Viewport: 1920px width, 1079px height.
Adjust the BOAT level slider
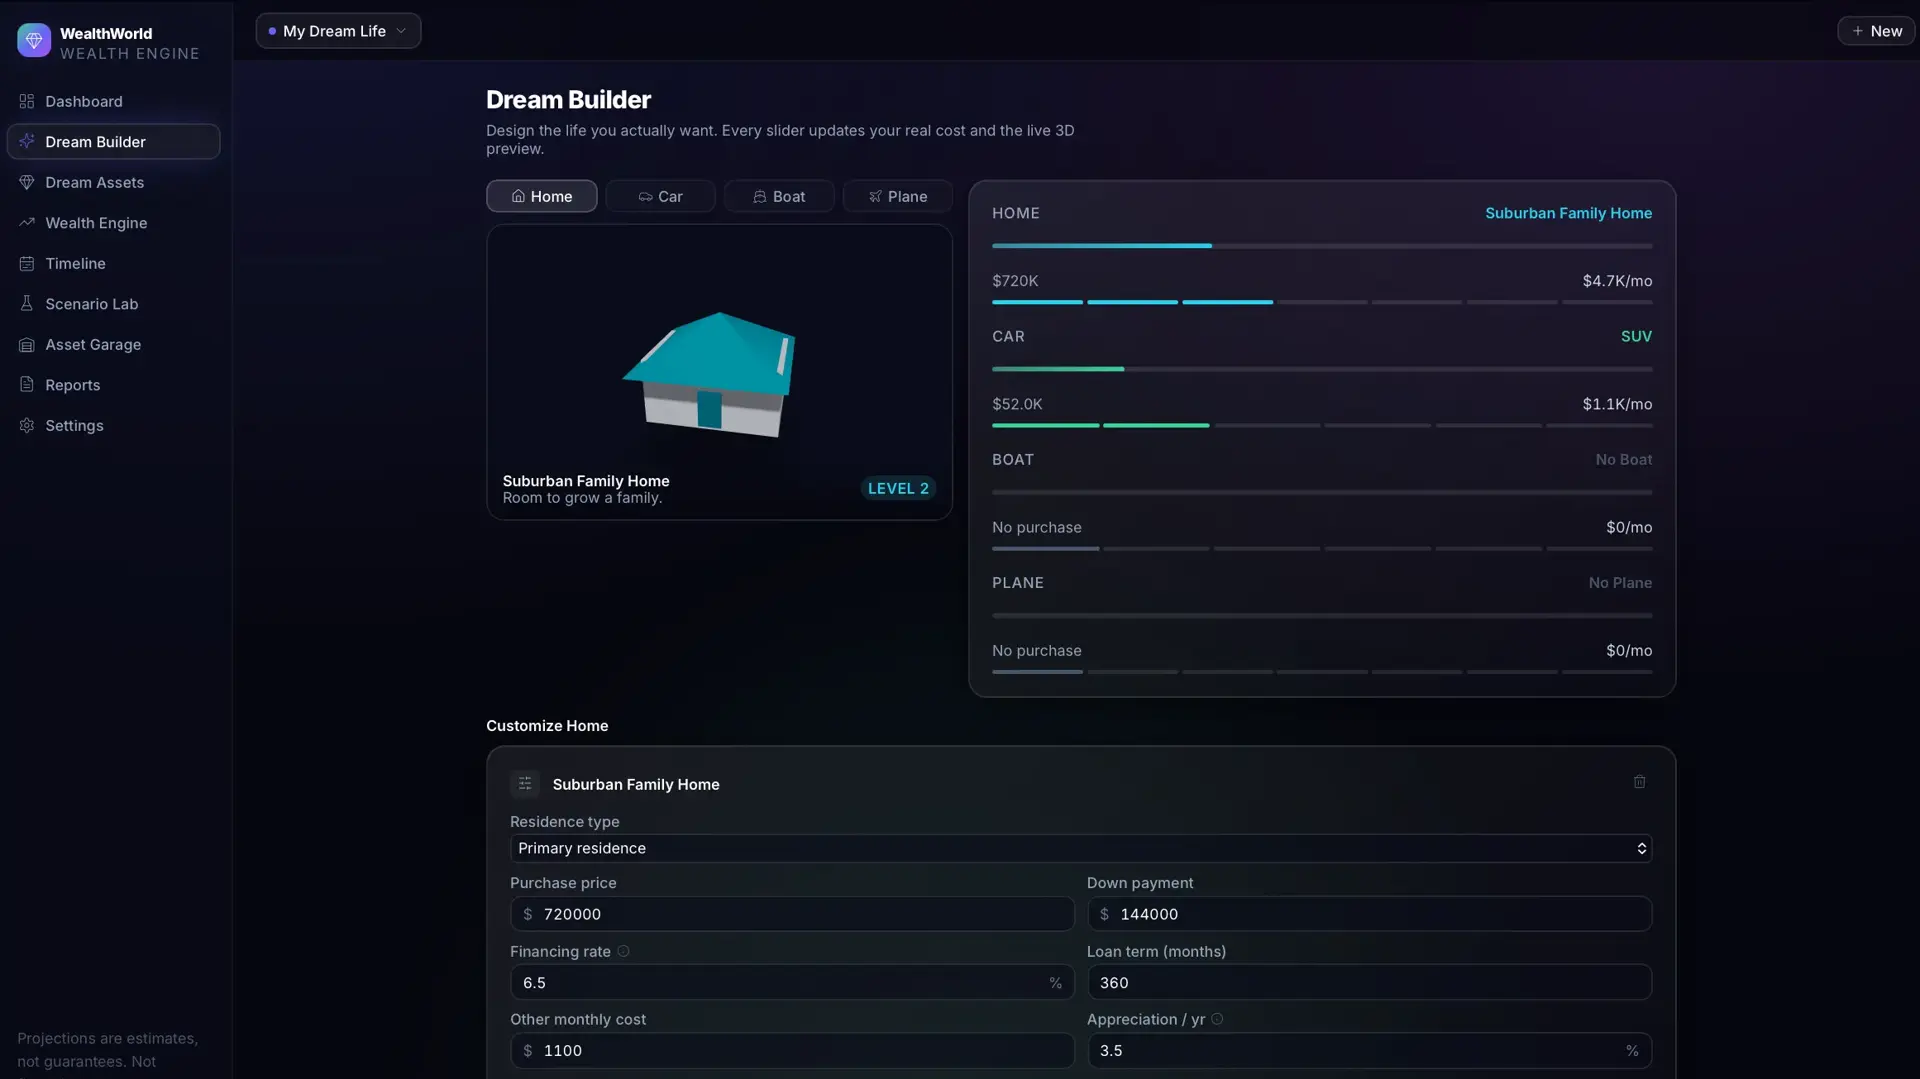1321,492
